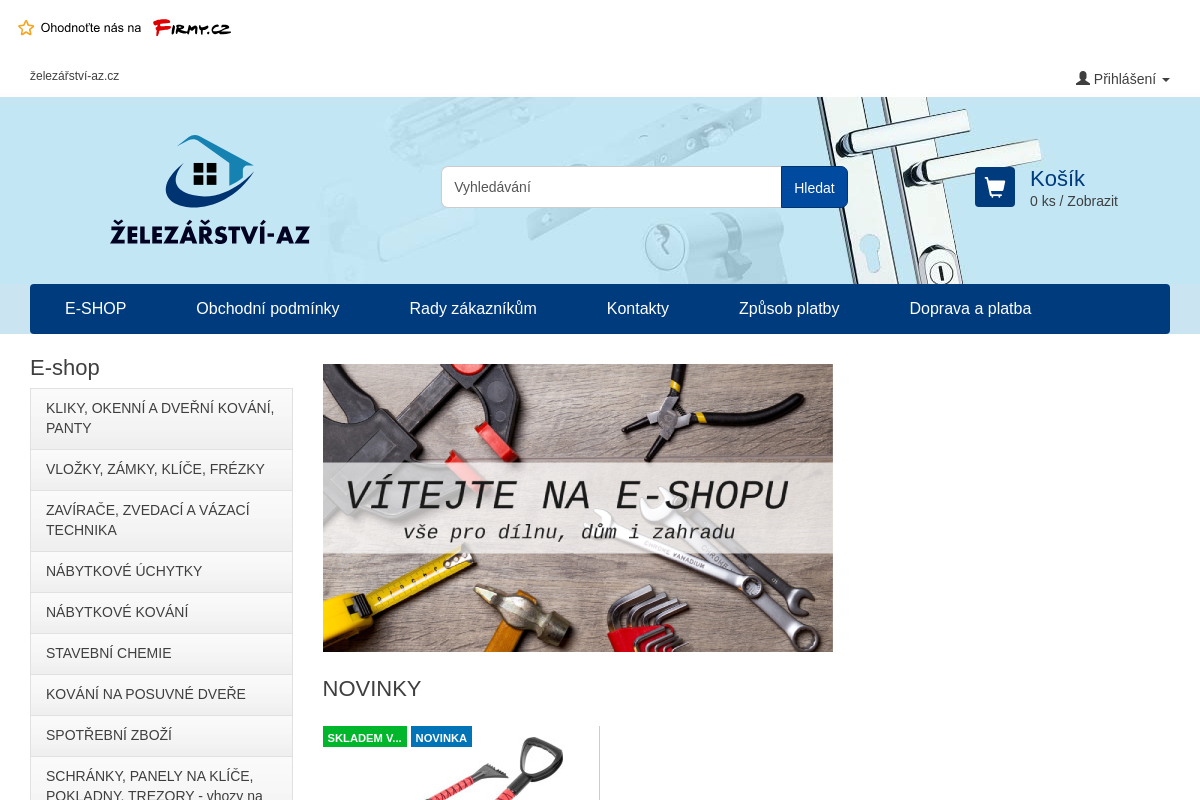The height and width of the screenshot is (800, 1200).
Task: Select Doprava a platba in navigation
Action: tap(970, 309)
